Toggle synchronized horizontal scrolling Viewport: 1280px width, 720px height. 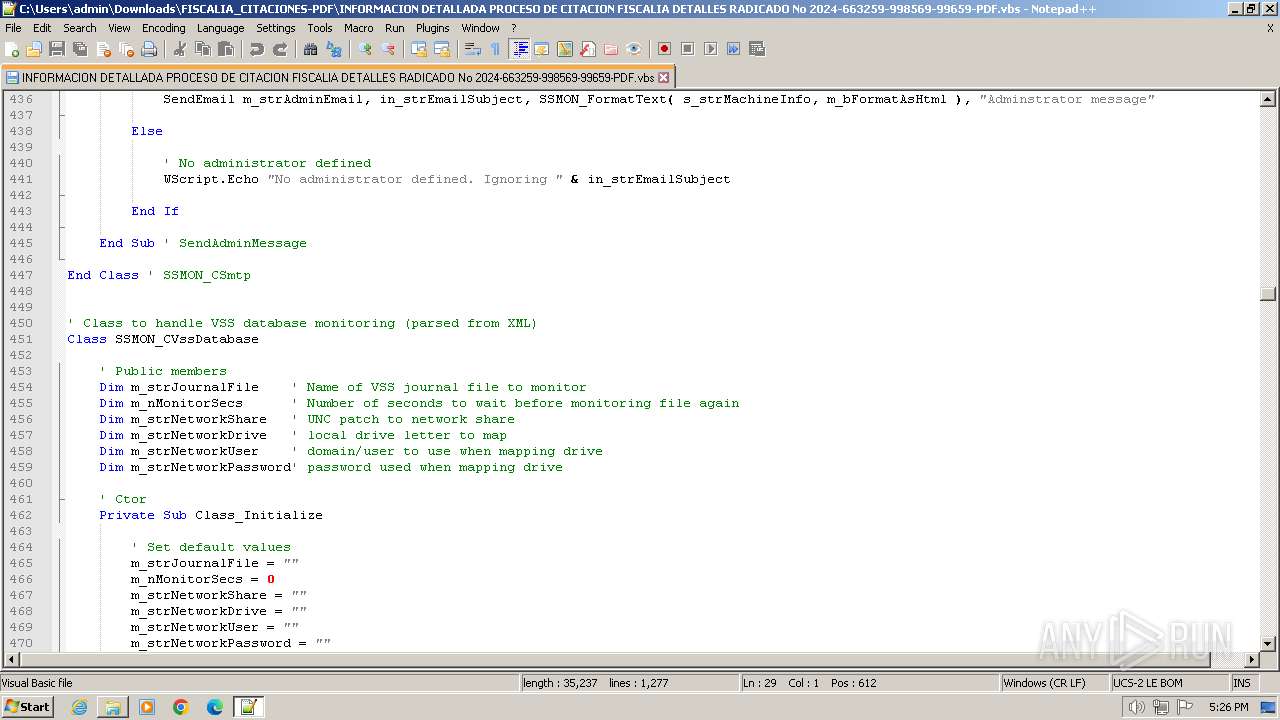tap(442, 49)
